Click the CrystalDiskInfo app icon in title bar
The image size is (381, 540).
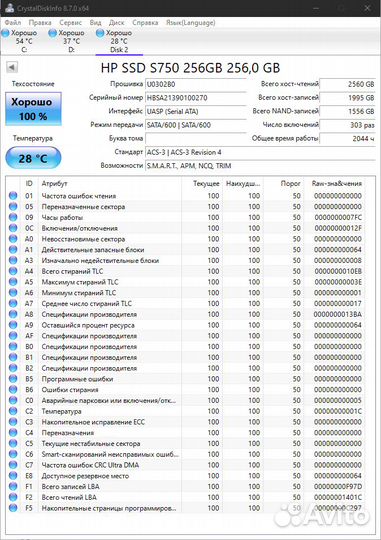click(9, 8)
